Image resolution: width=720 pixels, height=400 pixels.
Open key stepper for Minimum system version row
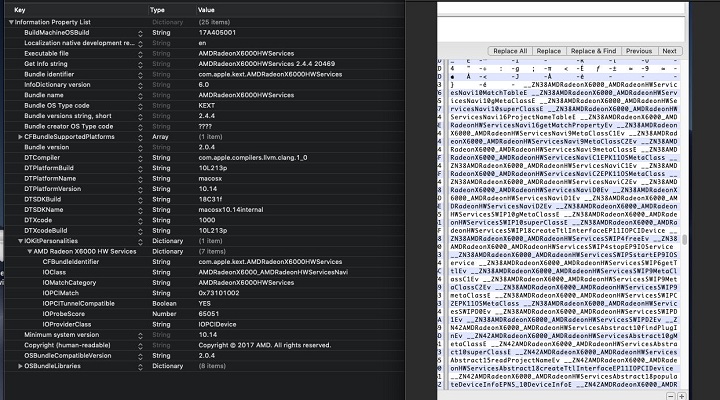click(x=140, y=335)
